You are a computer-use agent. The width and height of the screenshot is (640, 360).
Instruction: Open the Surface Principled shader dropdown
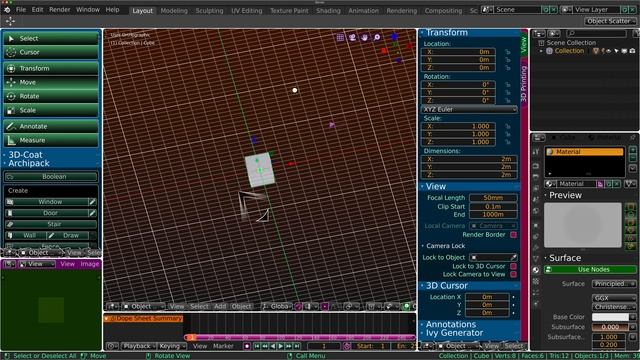point(614,284)
